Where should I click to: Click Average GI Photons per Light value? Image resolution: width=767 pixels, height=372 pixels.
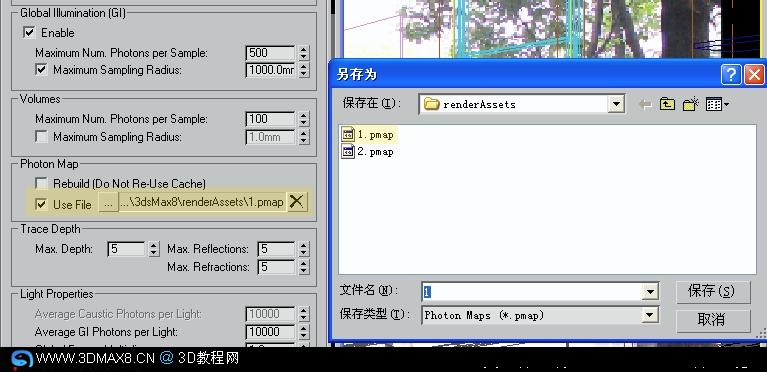271,332
